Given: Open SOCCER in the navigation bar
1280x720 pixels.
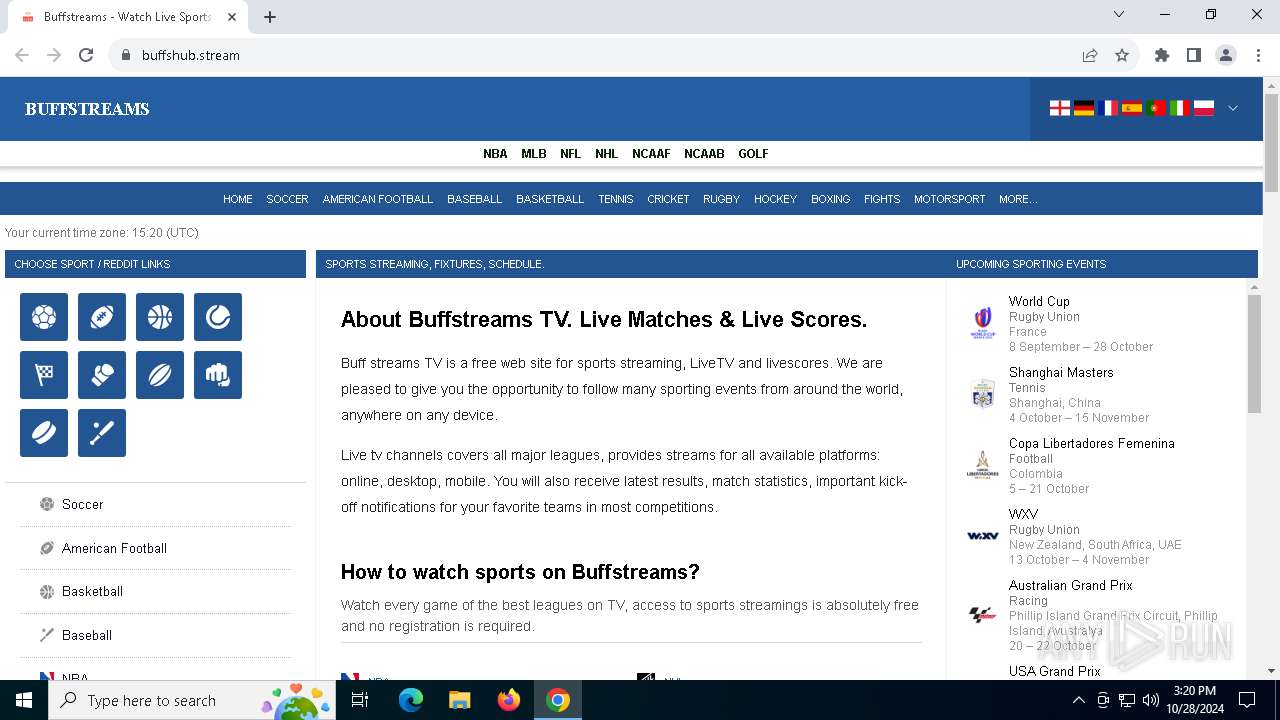Looking at the screenshot, I should click(x=287, y=199).
